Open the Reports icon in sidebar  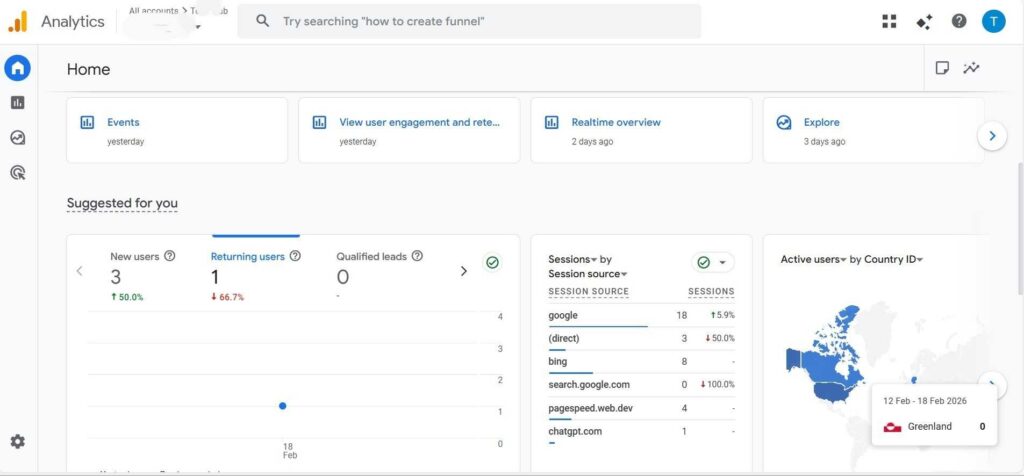tap(18, 103)
